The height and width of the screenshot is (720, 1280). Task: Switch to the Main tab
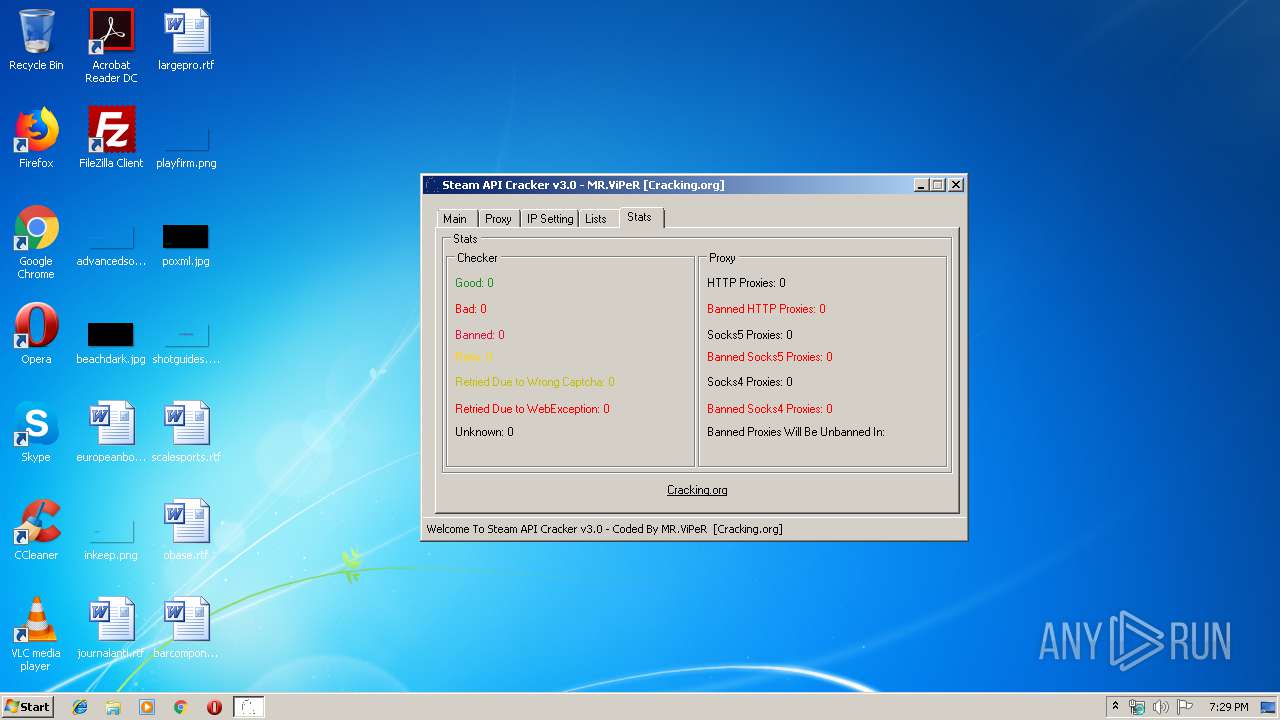coord(455,219)
